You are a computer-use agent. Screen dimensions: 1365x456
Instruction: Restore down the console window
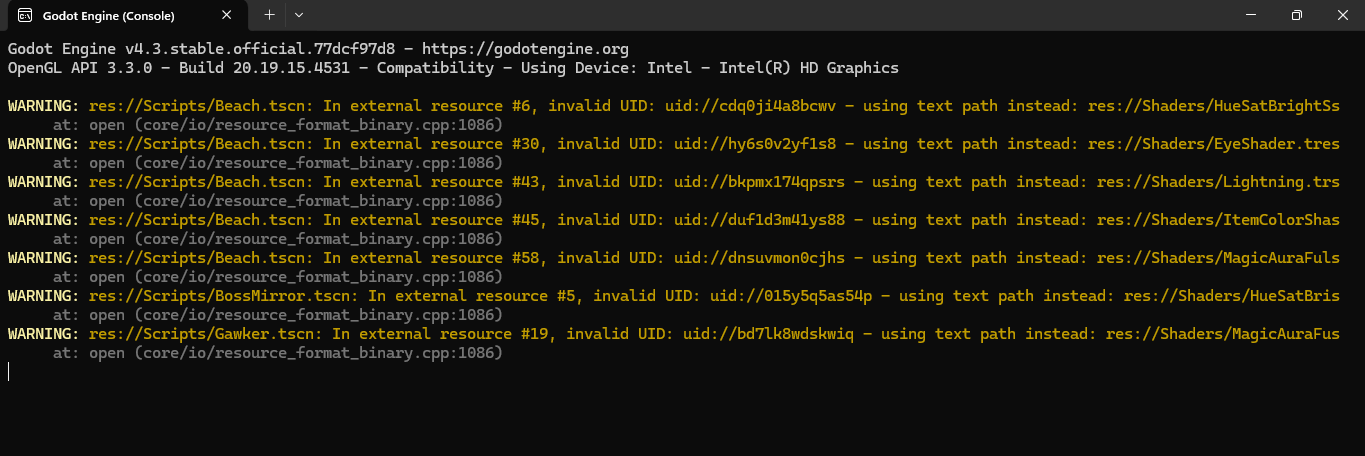(x=1296, y=15)
